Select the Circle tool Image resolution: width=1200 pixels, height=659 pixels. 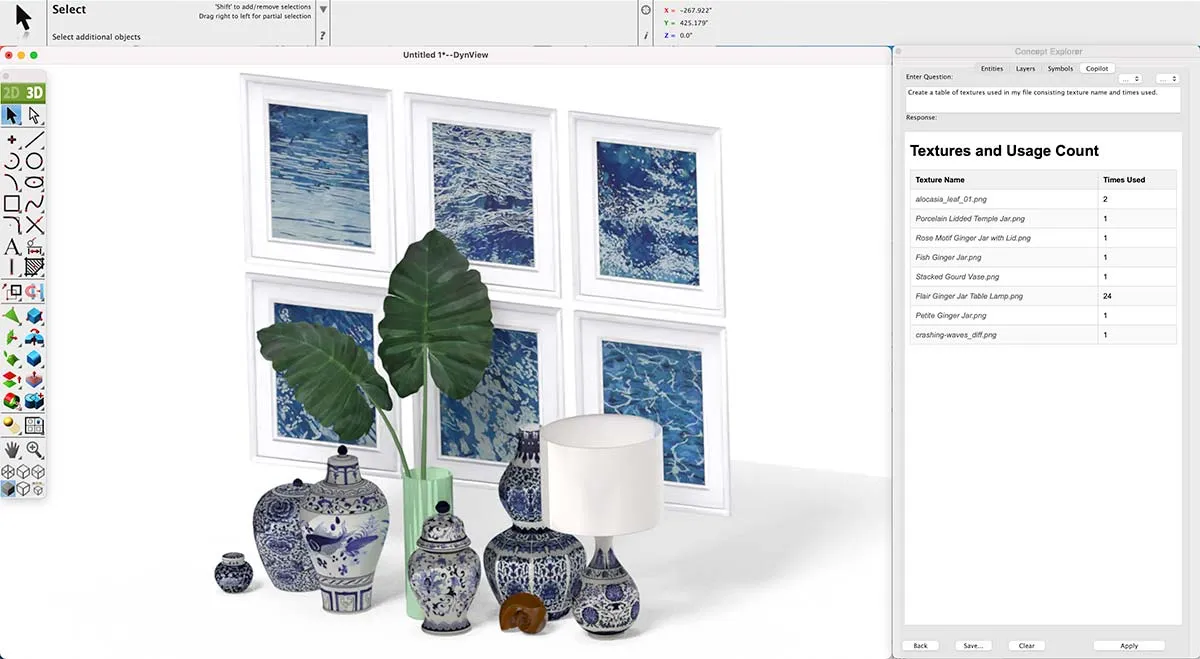35,161
